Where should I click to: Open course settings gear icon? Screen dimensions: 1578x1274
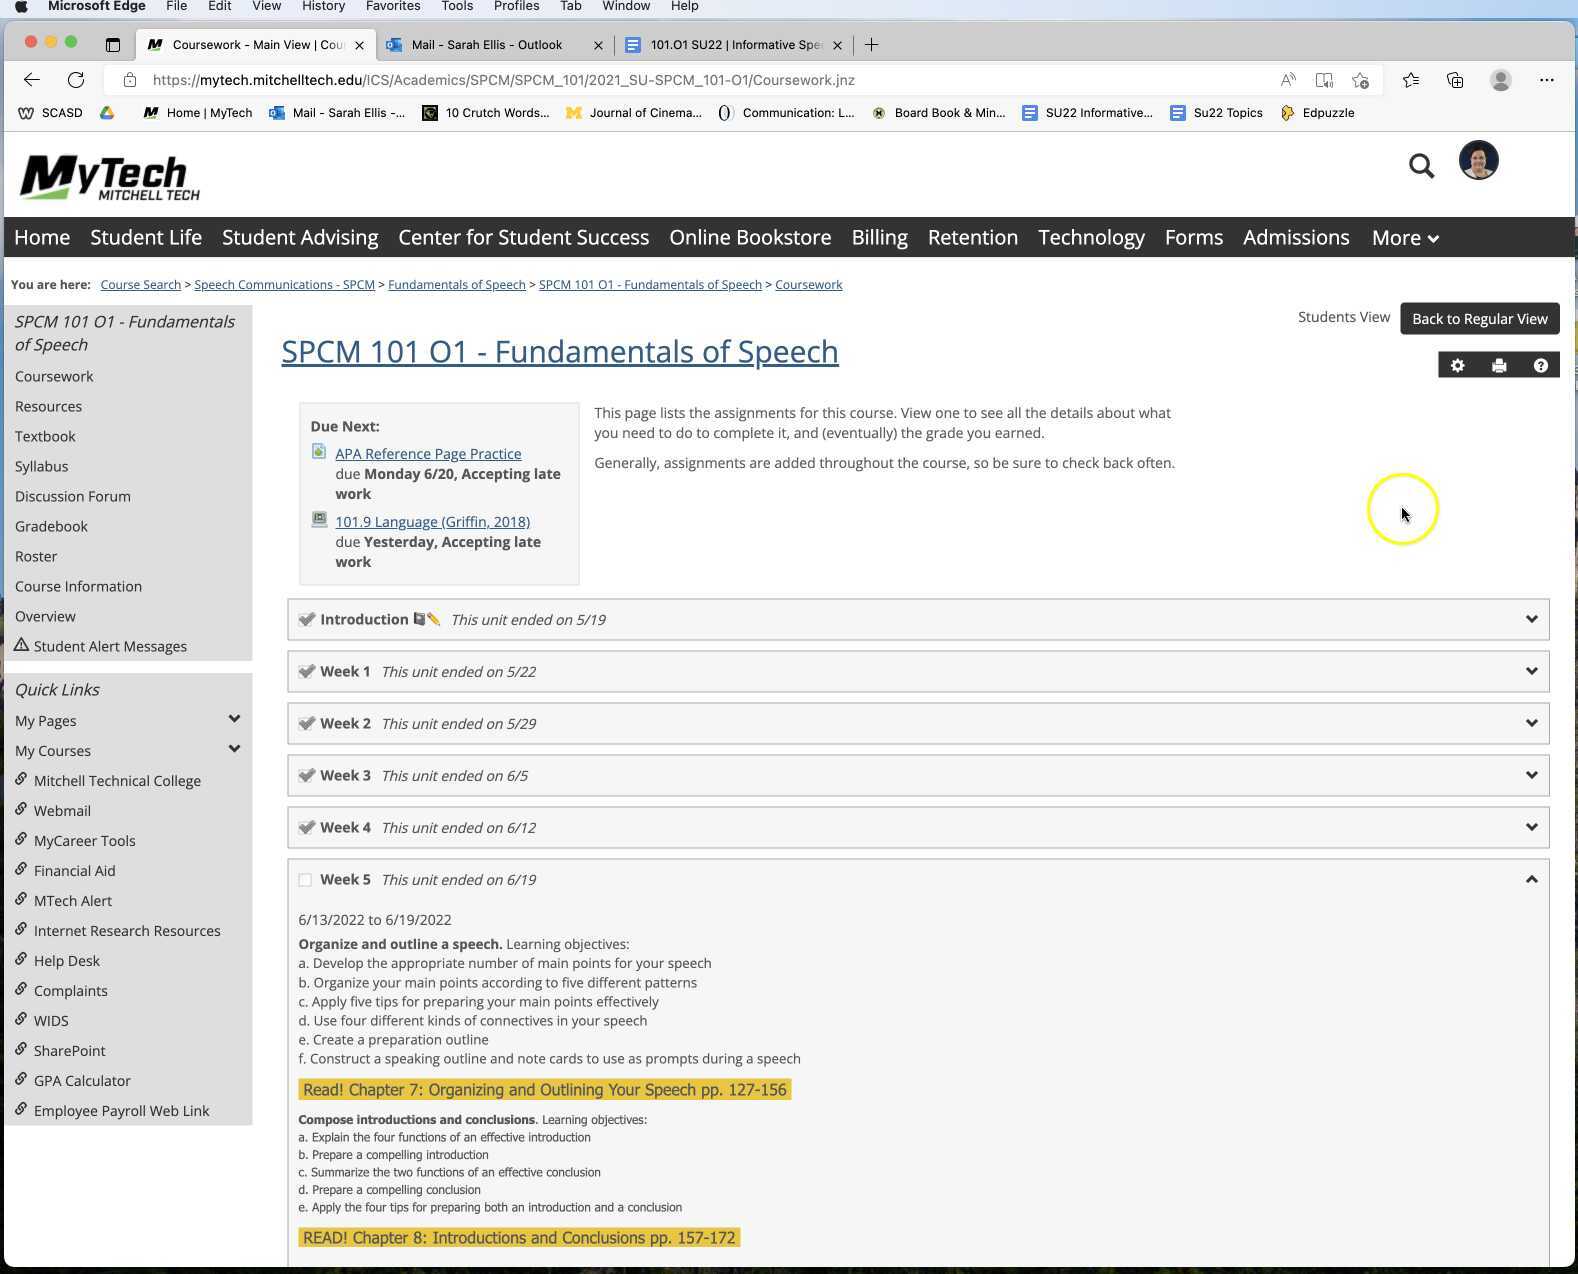click(1457, 366)
